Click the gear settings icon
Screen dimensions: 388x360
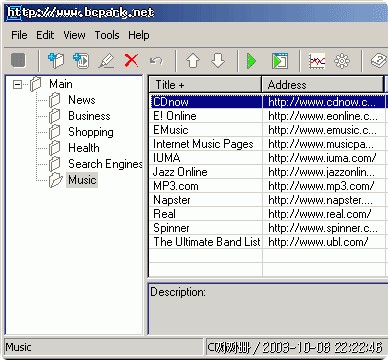[x=342, y=61]
